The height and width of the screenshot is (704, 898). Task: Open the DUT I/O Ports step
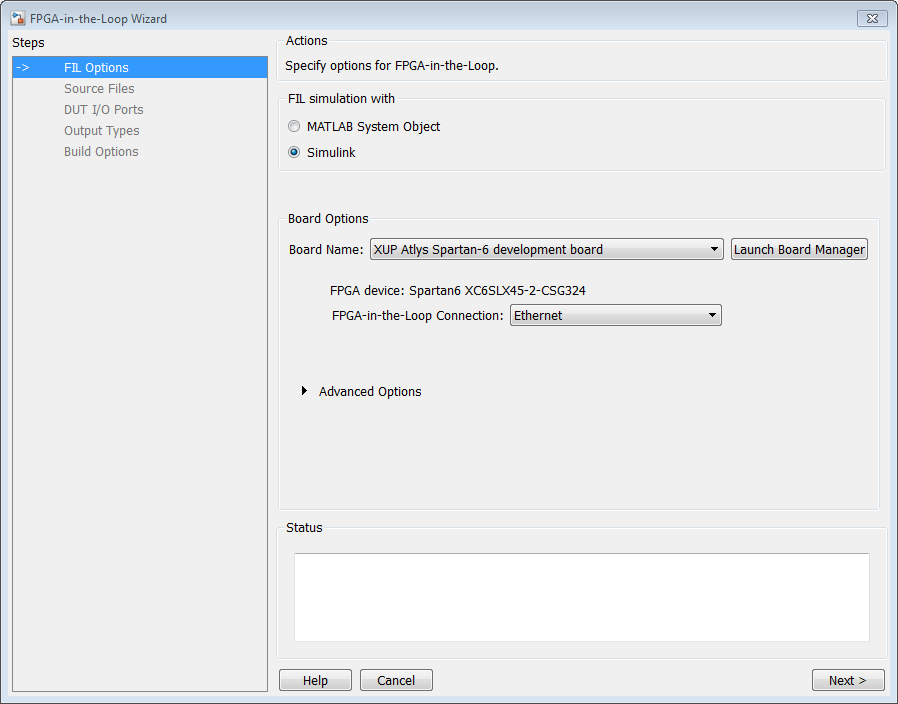(103, 110)
